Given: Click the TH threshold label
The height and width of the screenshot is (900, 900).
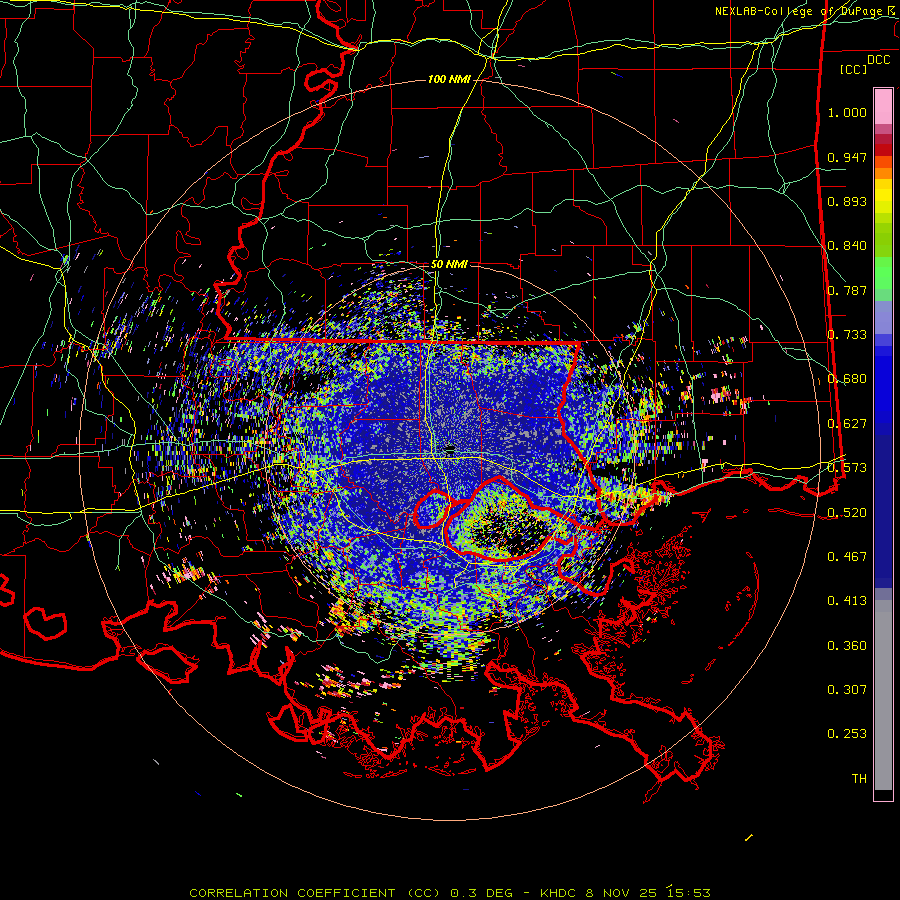Looking at the screenshot, I should point(859,779).
